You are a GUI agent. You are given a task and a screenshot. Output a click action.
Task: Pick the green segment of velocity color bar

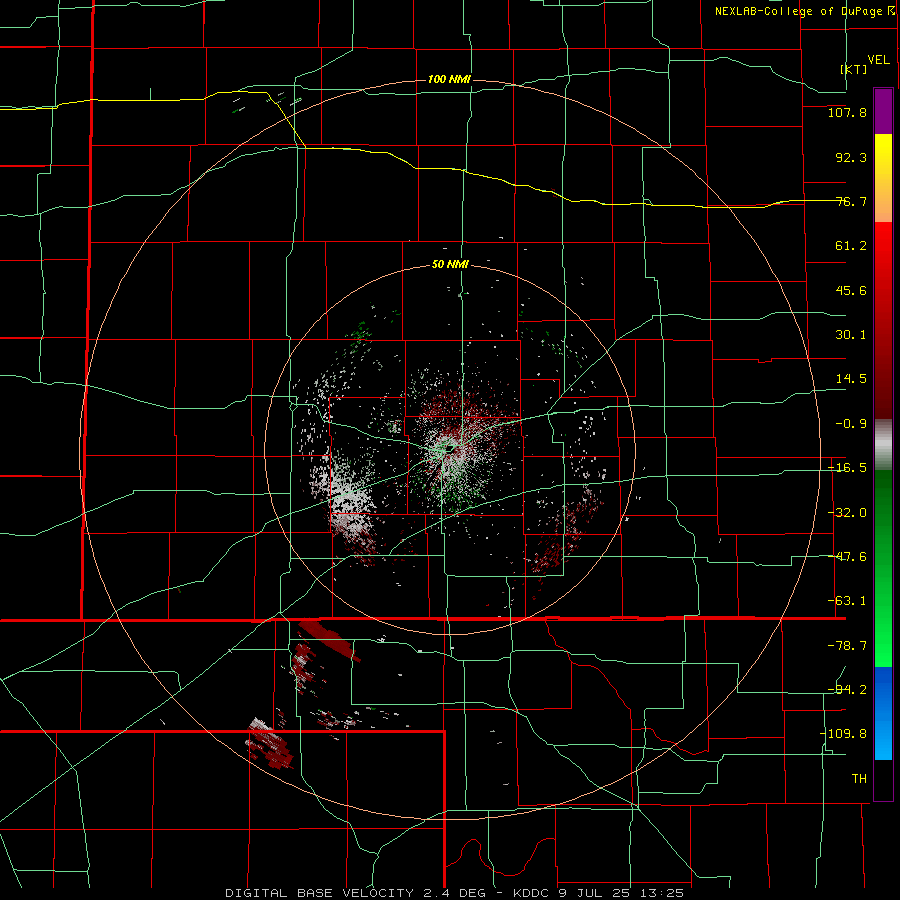[883, 568]
